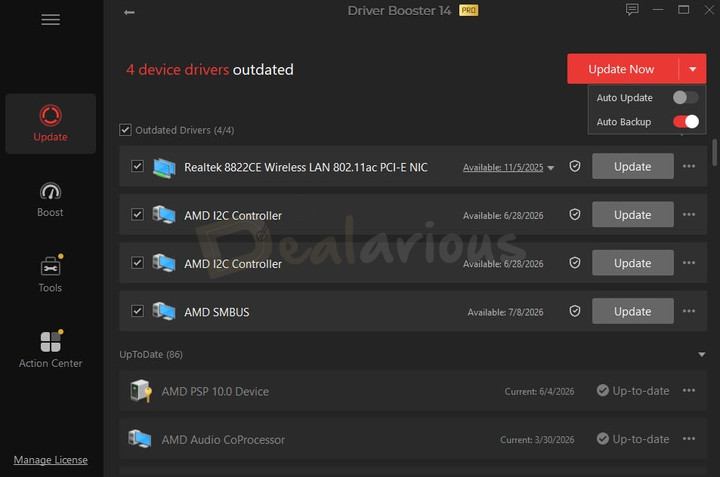The width and height of the screenshot is (720, 477).
Task: Disable the Auto Backup switch
Action: click(686, 122)
